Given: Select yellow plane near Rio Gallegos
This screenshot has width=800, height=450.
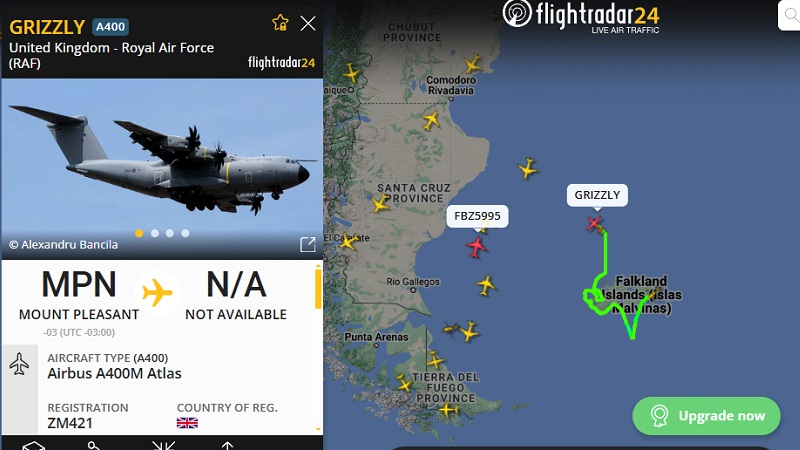Looking at the screenshot, I should coord(486,285).
